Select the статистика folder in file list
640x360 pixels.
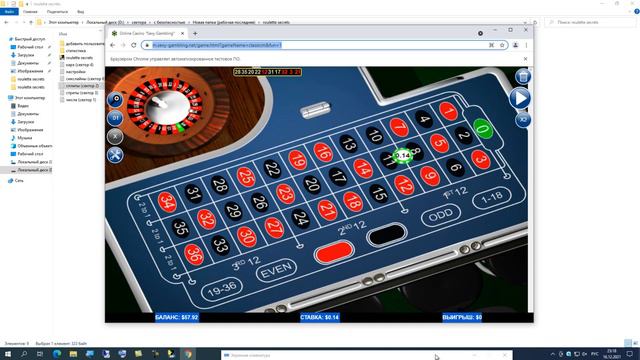[76, 51]
